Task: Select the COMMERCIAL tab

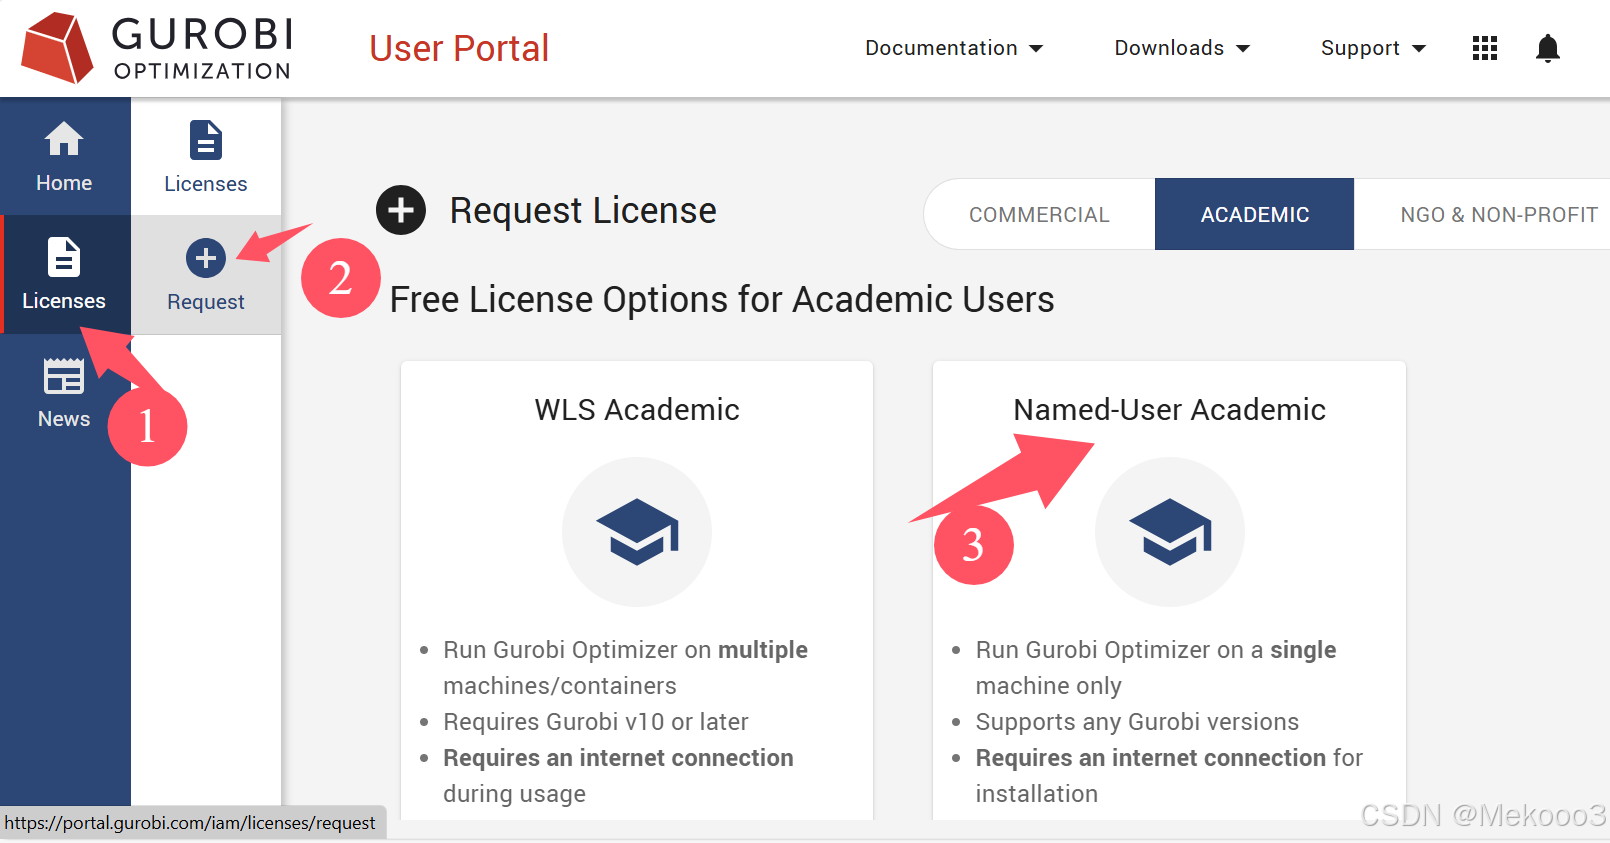Action: (1039, 214)
